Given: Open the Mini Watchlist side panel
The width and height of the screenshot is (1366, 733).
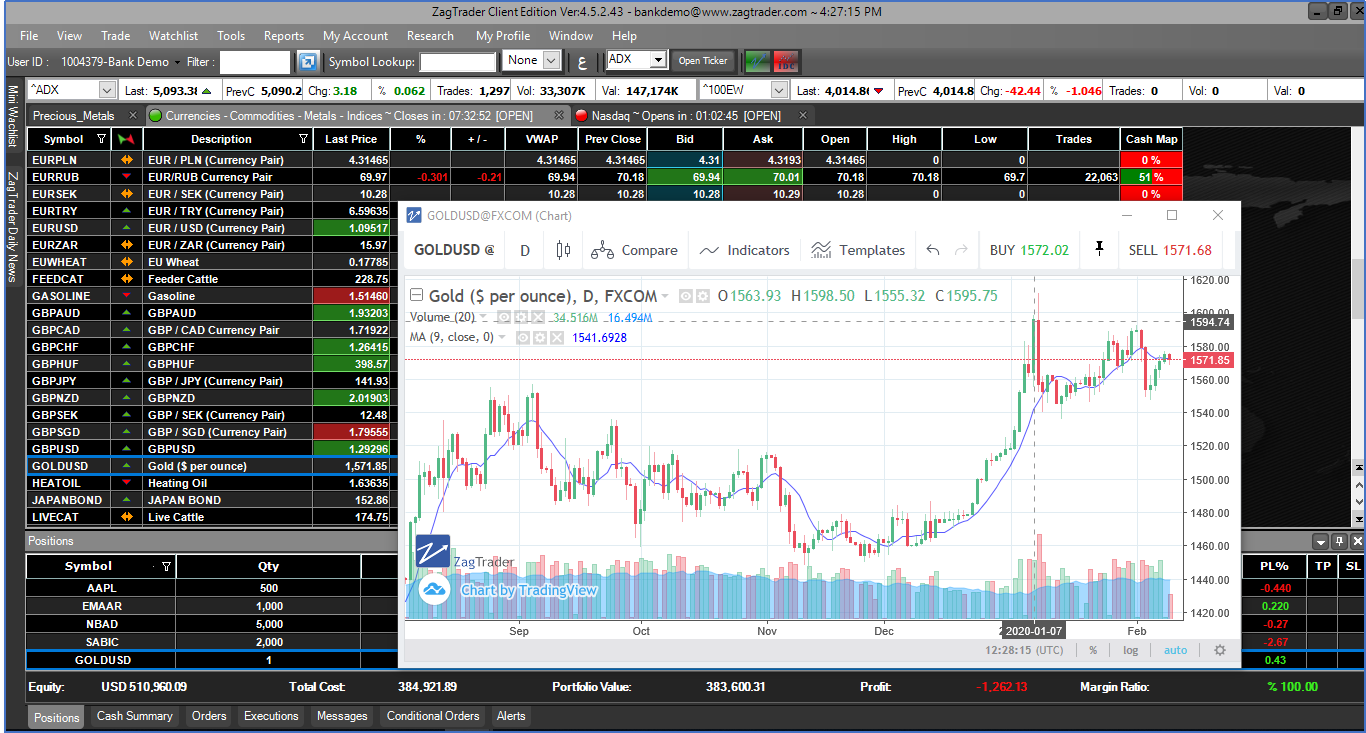Looking at the screenshot, I should pos(13,116).
